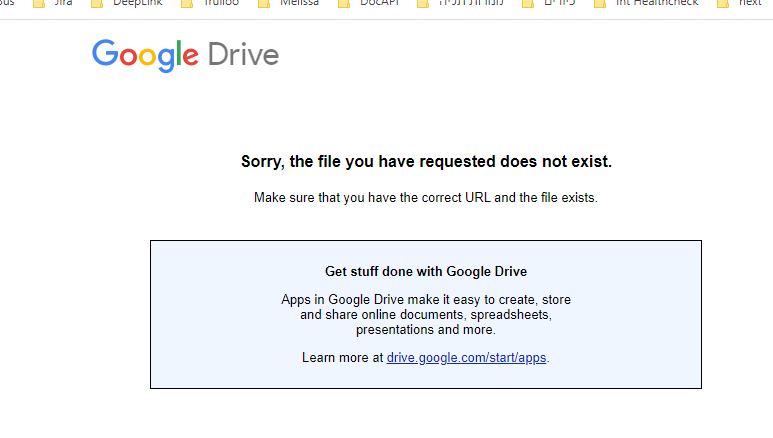773x438 pixels.
Task: Open the Trulioo bookmark folder
Action: (x=210, y=3)
